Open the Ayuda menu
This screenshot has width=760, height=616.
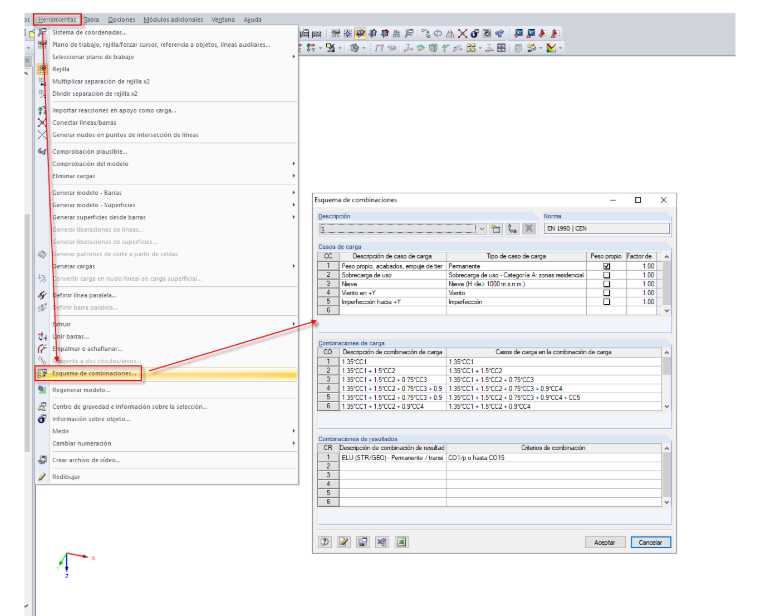(x=252, y=20)
